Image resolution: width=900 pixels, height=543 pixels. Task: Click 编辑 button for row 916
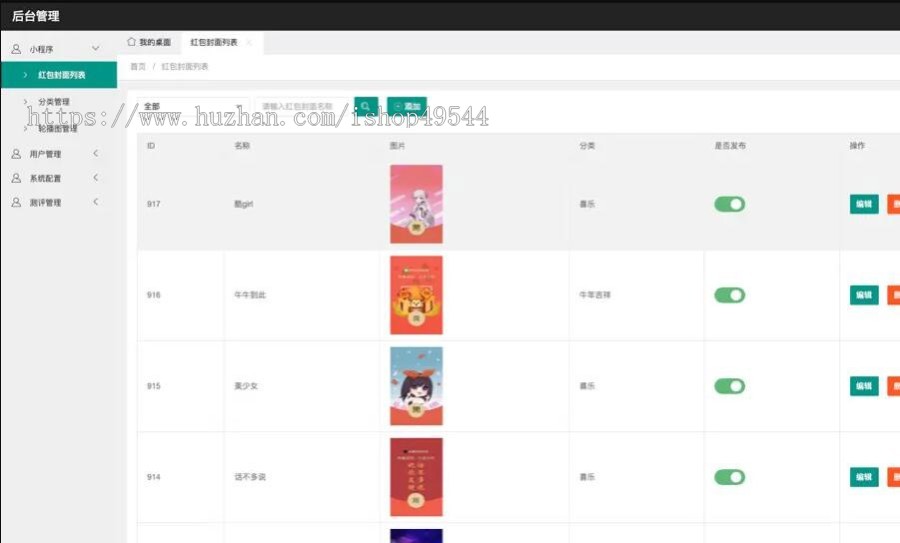pyautogui.click(x=864, y=295)
